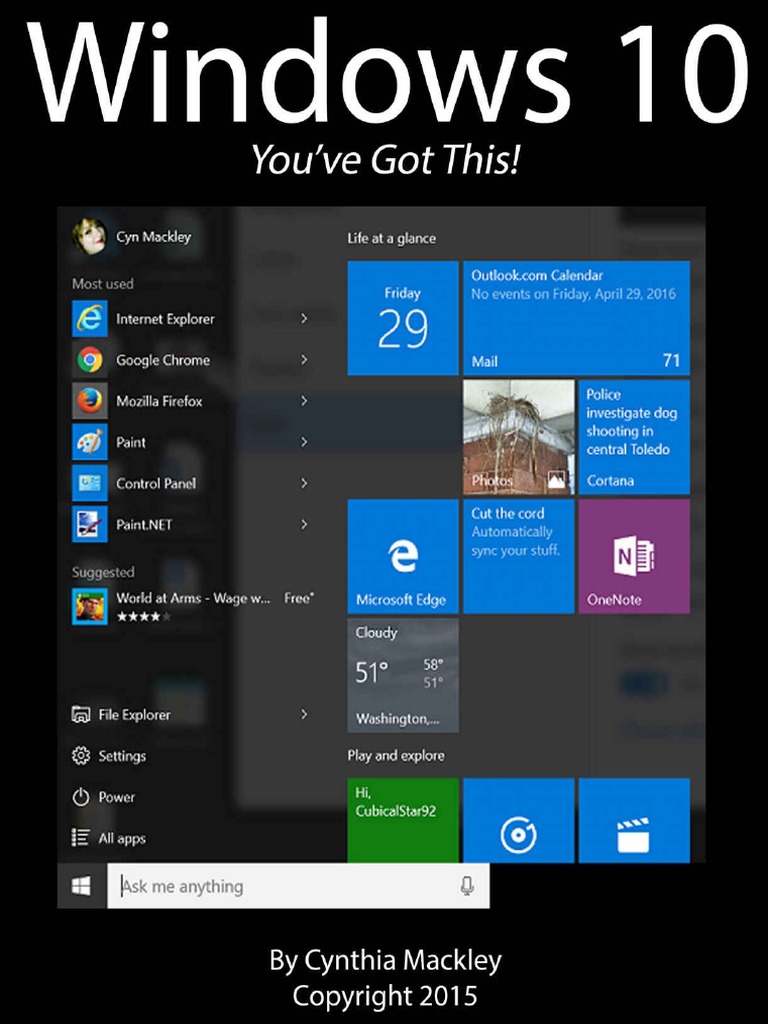Open the green 'Hi, CubicalStar92' Xbox tile

[x=403, y=820]
